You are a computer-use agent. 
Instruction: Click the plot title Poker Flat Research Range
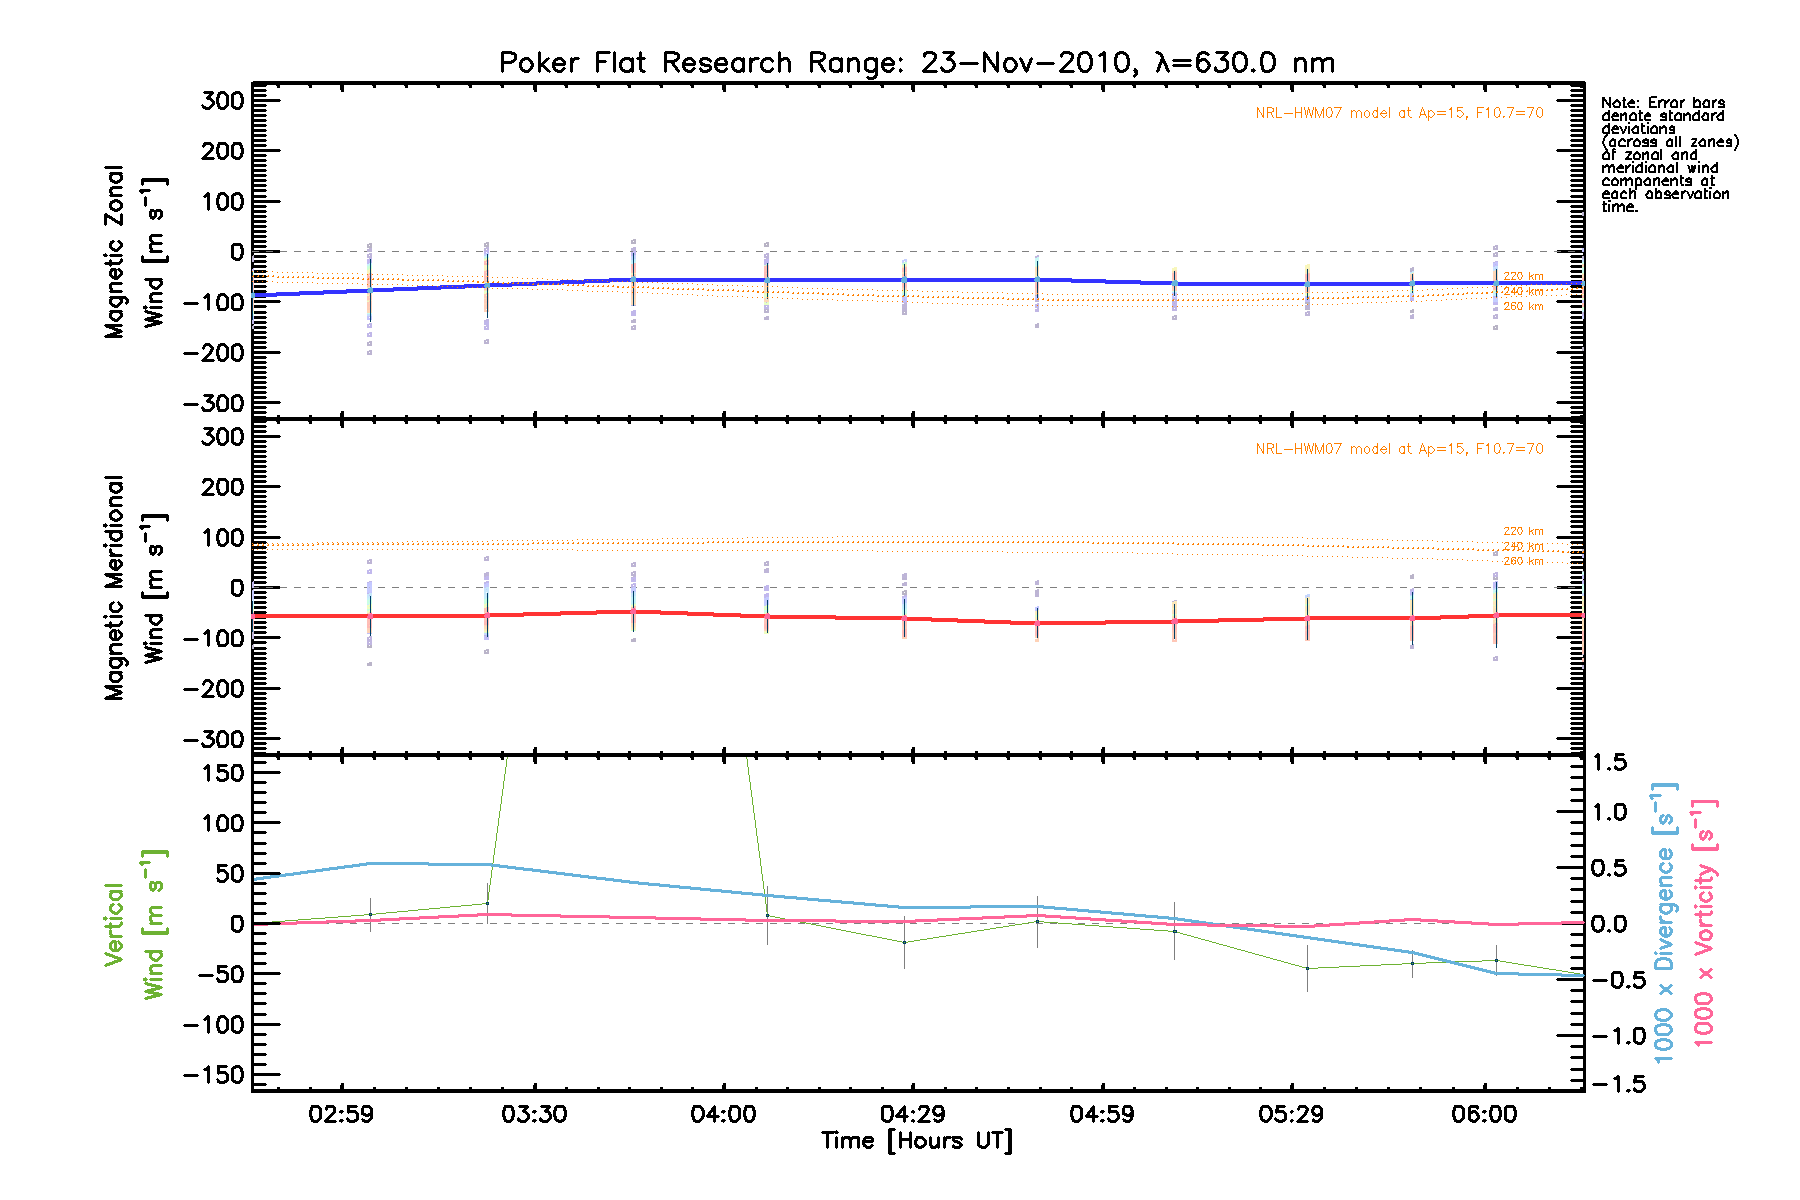click(916, 63)
